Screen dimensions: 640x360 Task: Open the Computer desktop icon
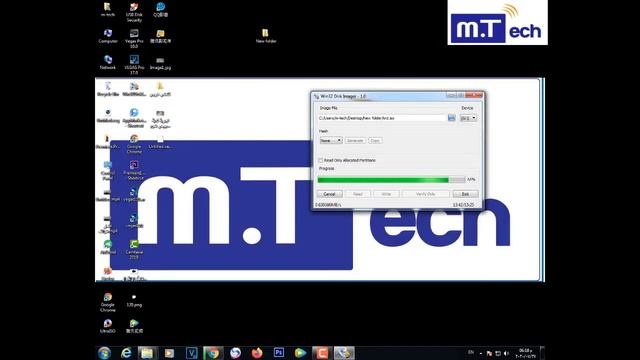click(x=108, y=36)
